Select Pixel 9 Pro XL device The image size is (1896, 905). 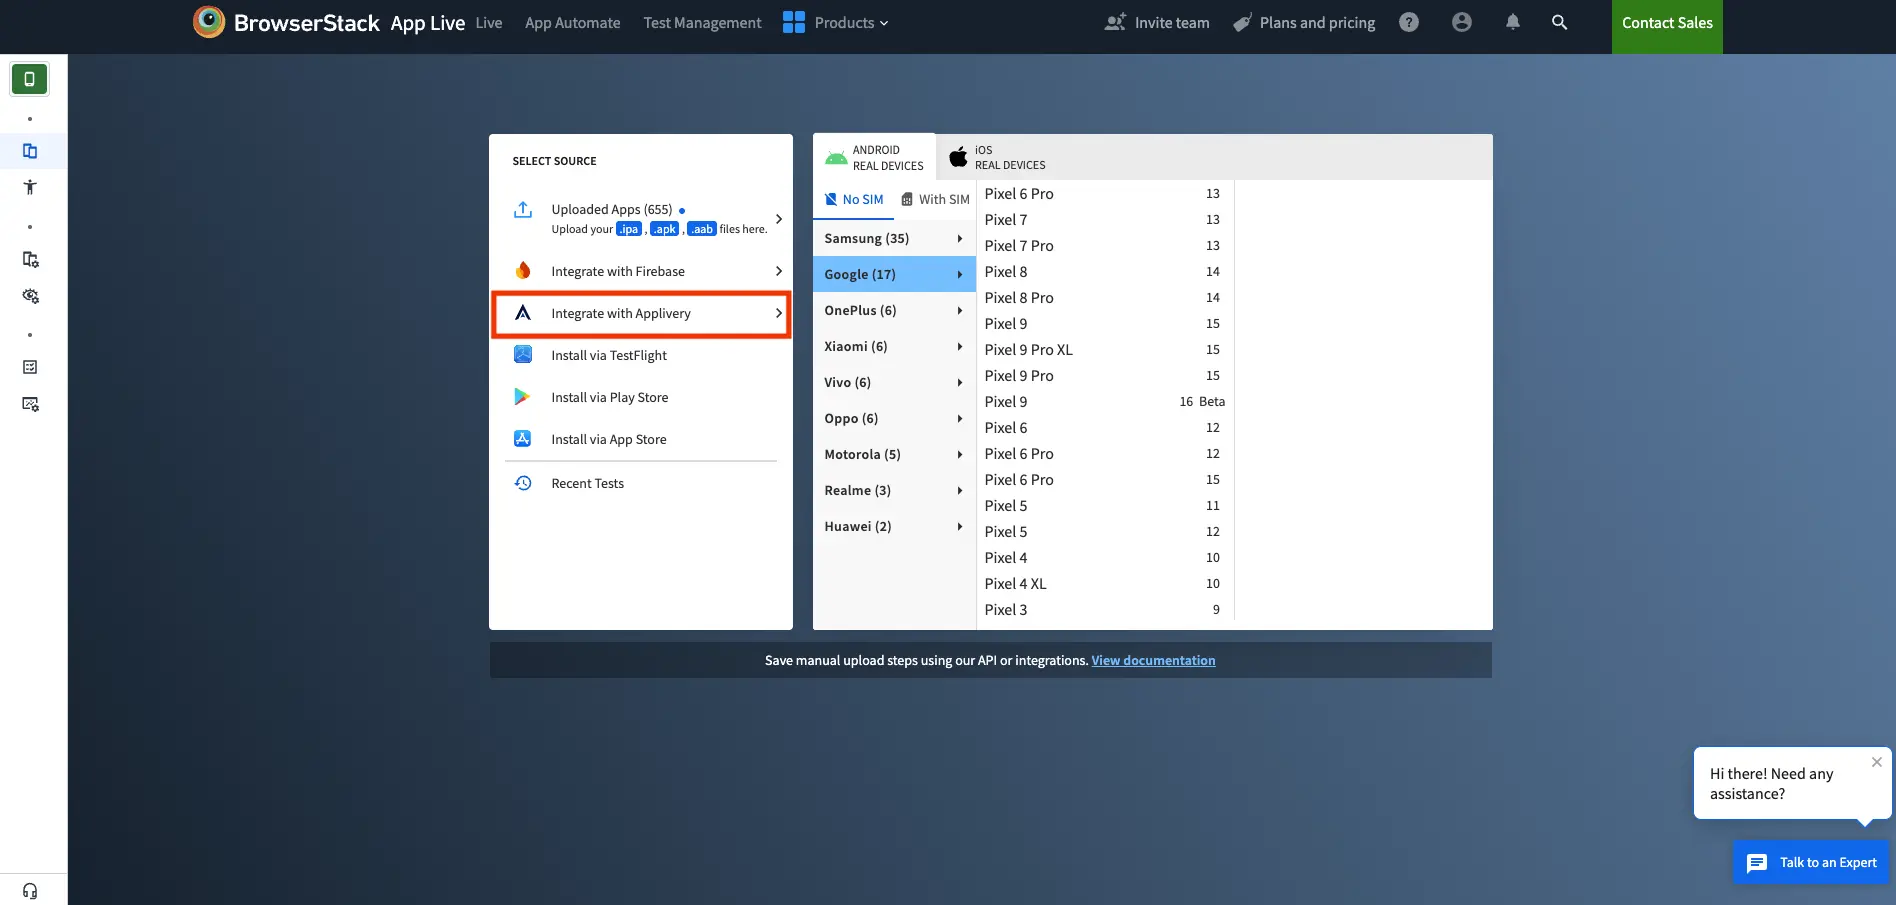coord(1028,350)
